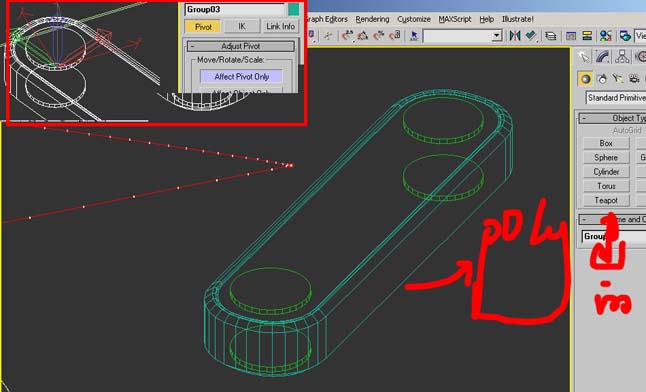The image size is (646, 392).
Task: Open the Schematic View icon
Action: (587, 36)
